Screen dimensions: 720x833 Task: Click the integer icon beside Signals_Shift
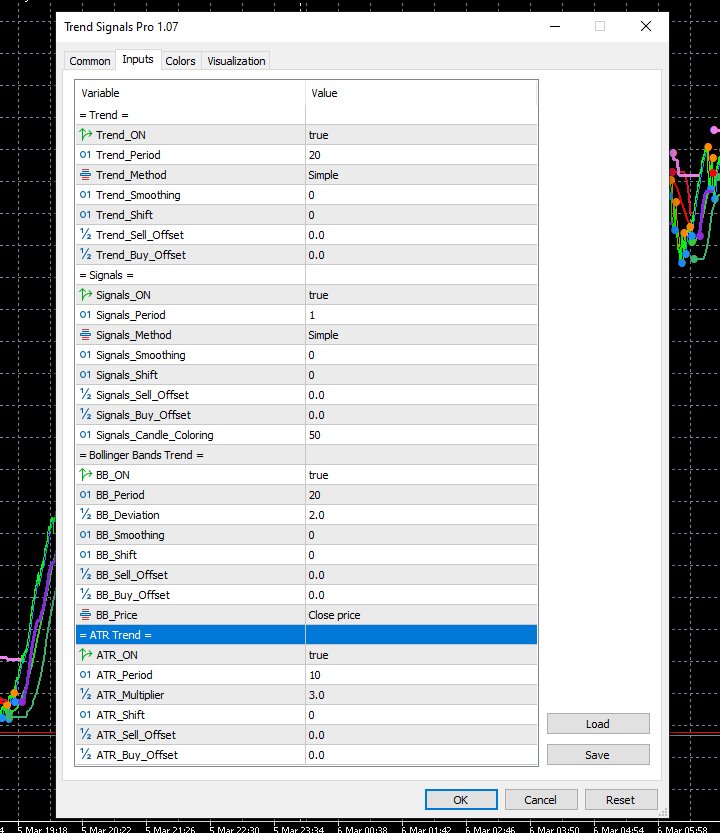(x=86, y=375)
